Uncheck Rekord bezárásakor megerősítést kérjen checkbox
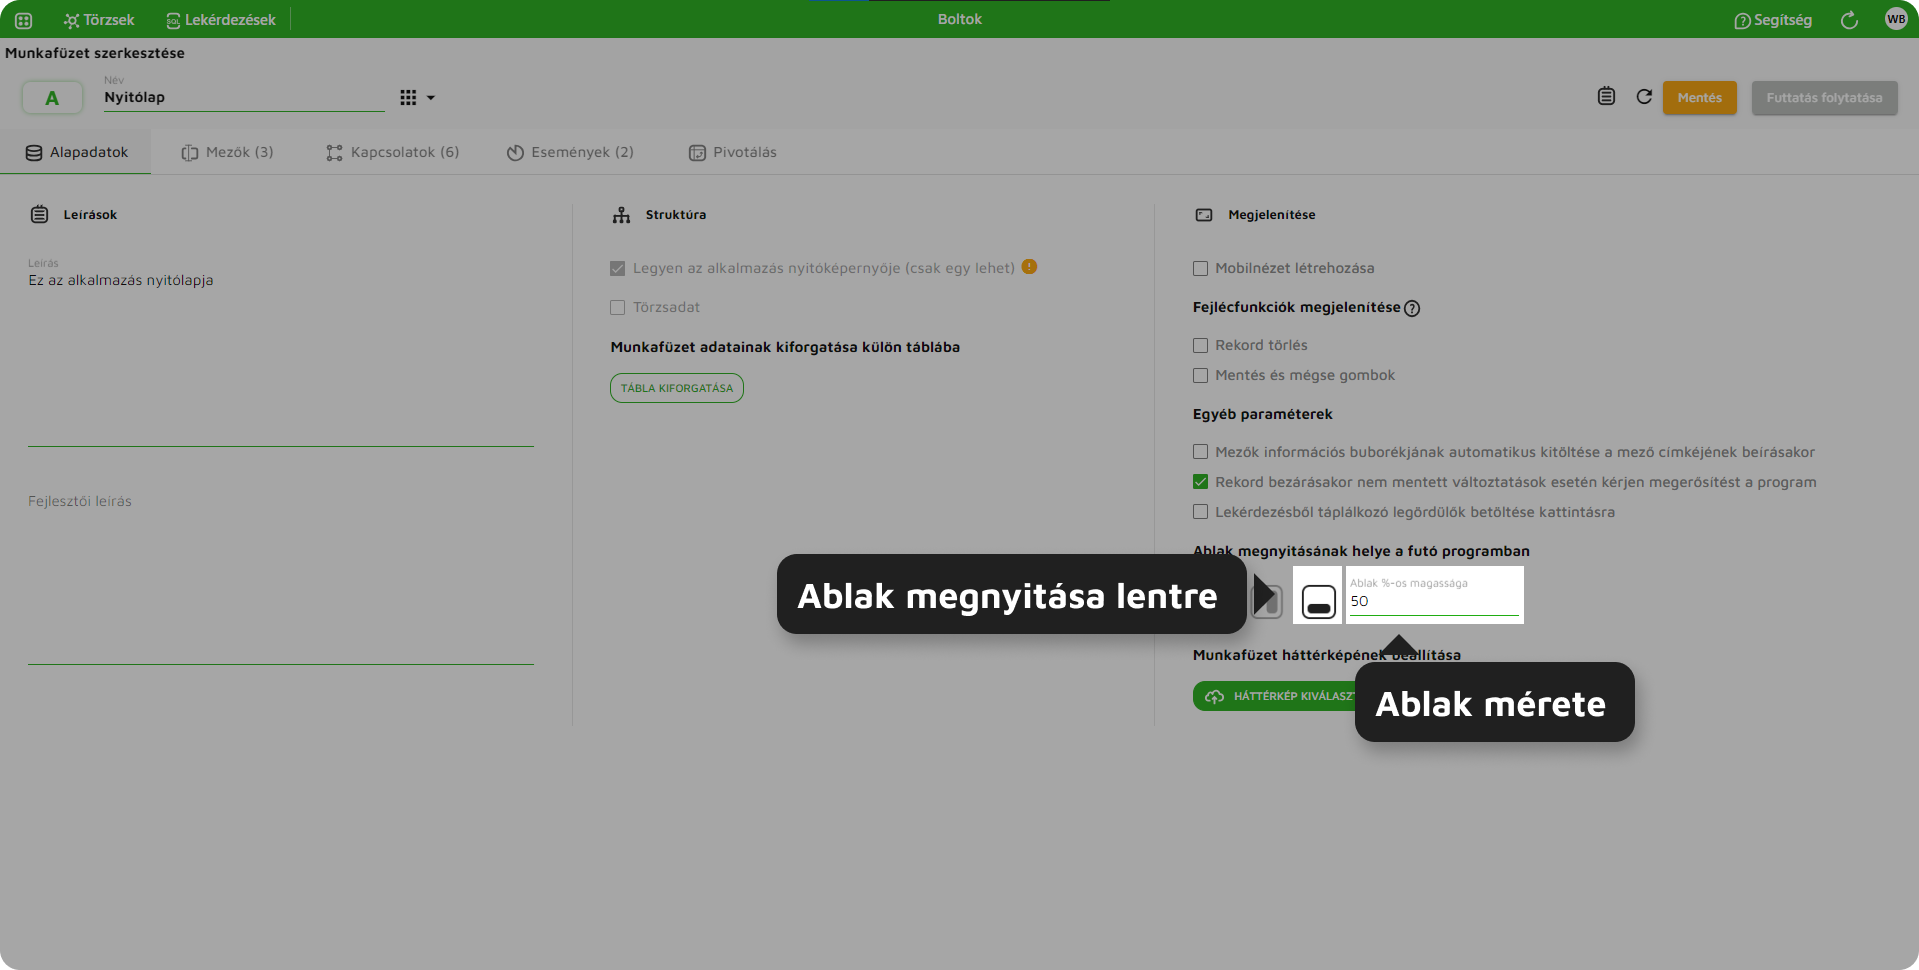The height and width of the screenshot is (970, 1919). pos(1200,482)
